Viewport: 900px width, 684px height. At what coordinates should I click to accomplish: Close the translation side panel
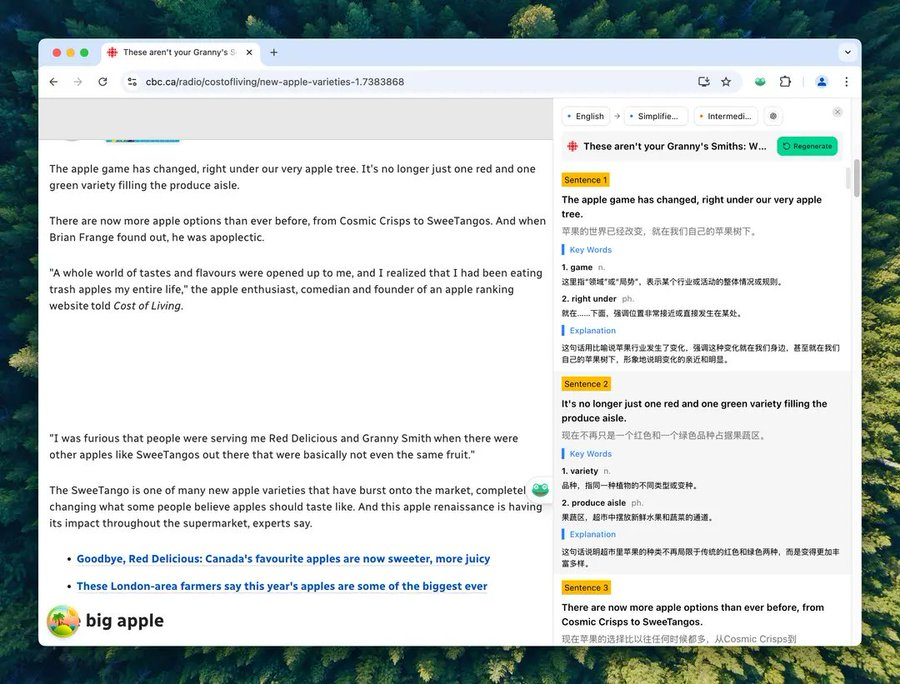point(837,112)
